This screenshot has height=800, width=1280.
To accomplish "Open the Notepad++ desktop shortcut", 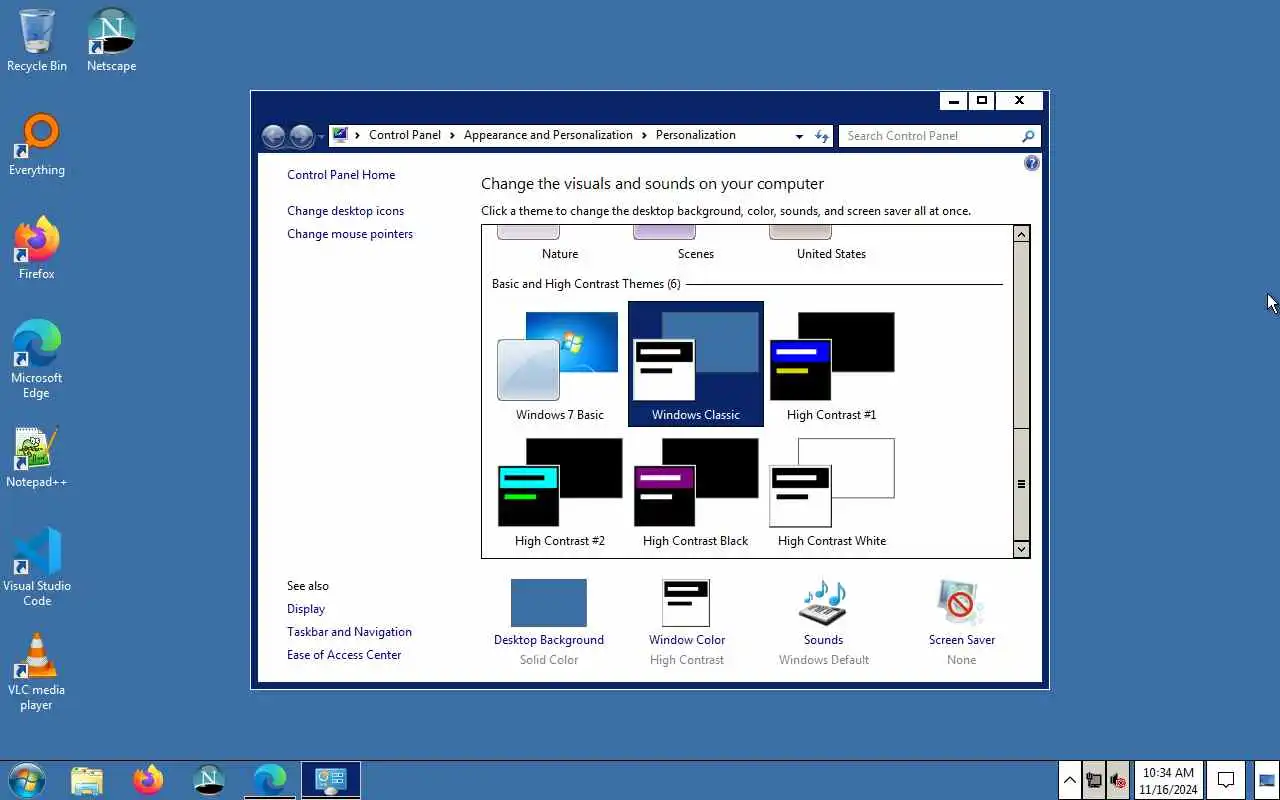I will (37, 457).
